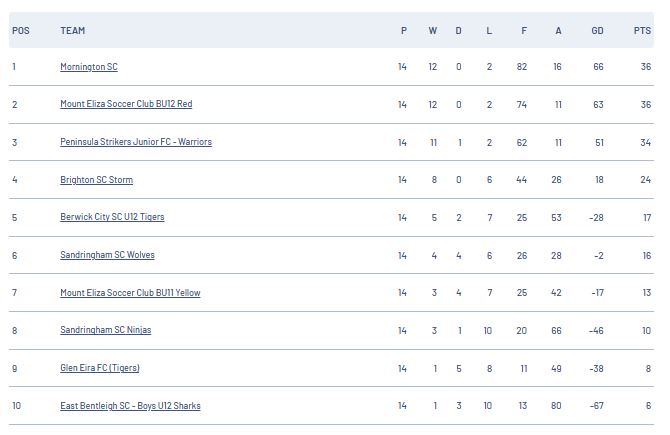Click the TEAM column header
Image resolution: width=670 pixels, height=435 pixels.
[x=73, y=31]
